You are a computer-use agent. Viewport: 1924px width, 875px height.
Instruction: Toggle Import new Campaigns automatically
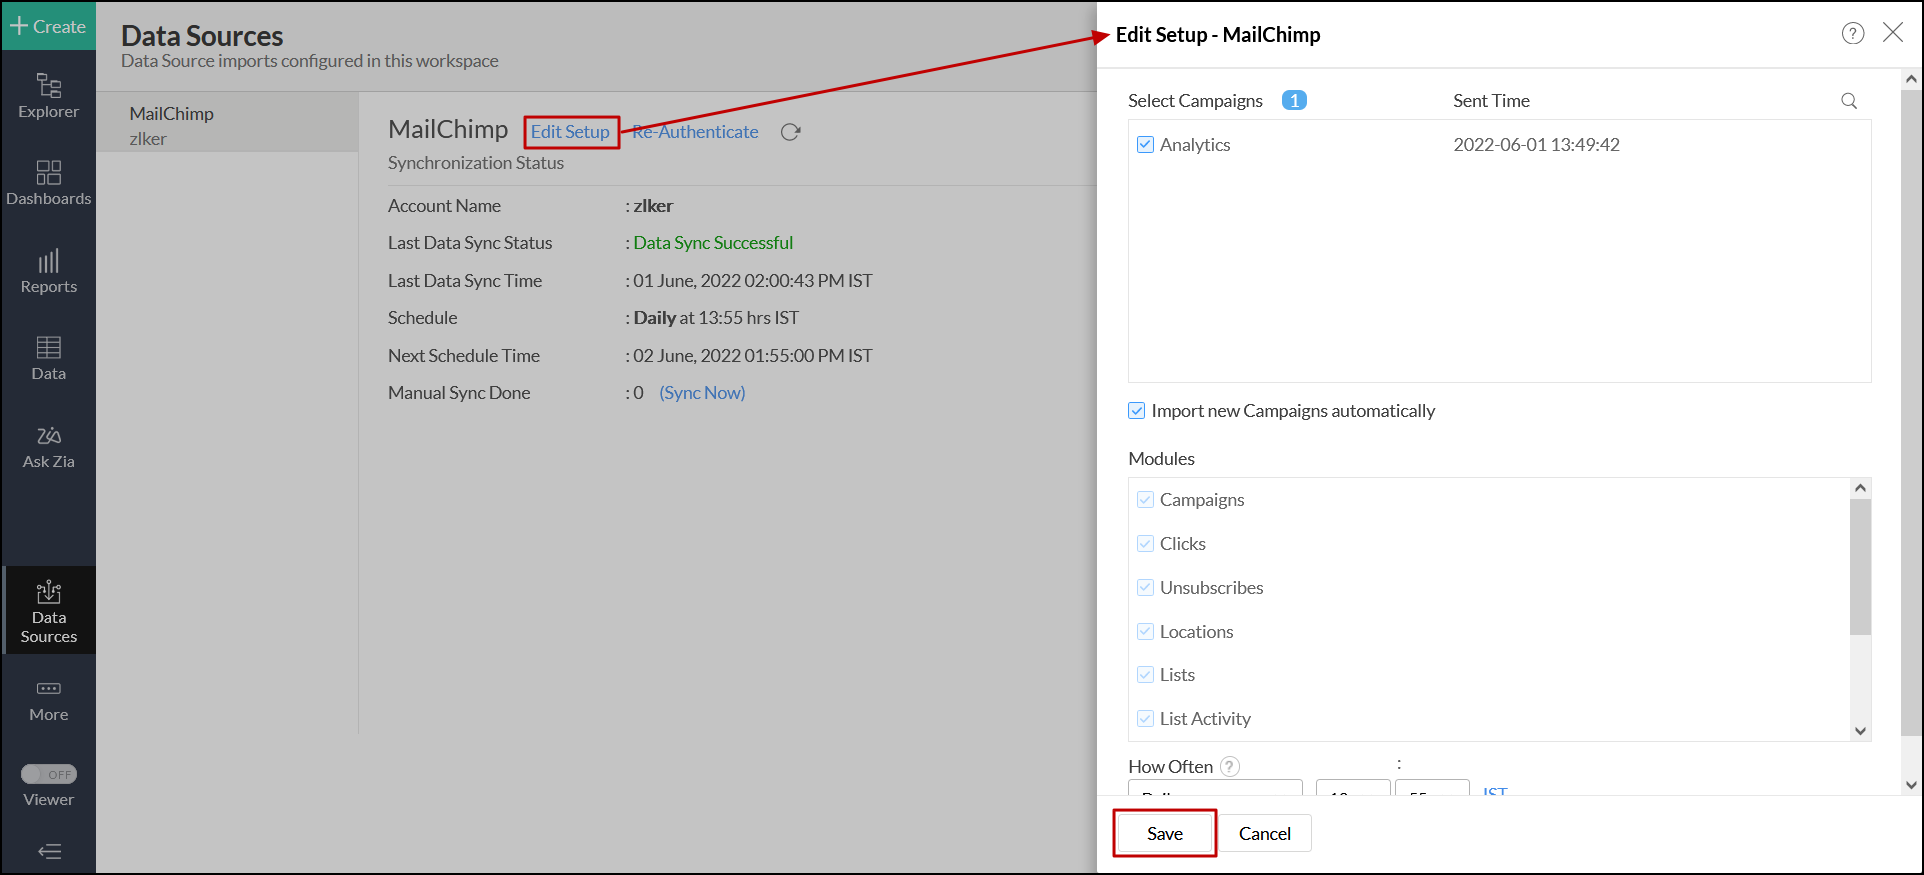coord(1137,411)
